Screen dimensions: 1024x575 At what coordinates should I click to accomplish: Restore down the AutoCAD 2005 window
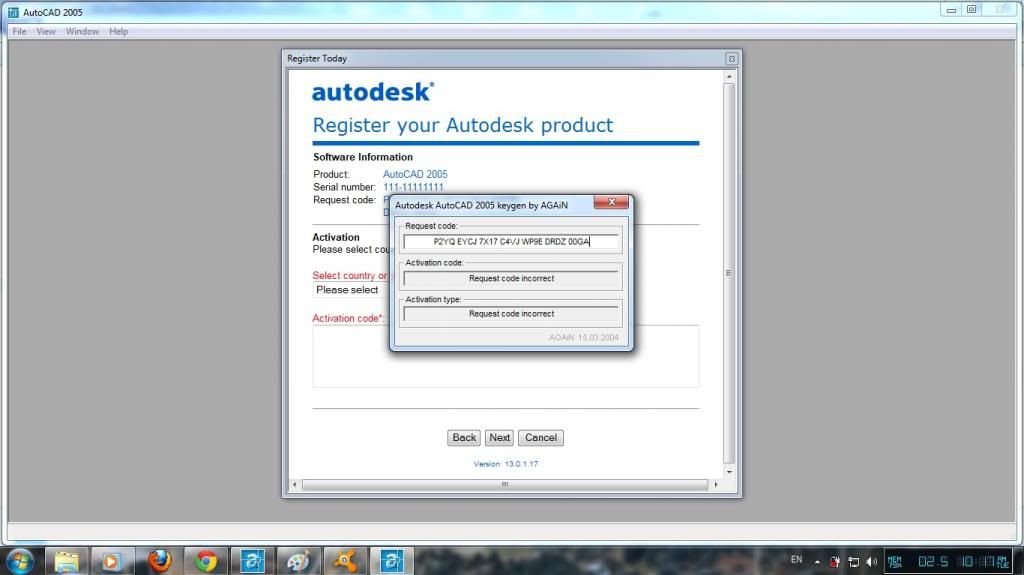[972, 10]
